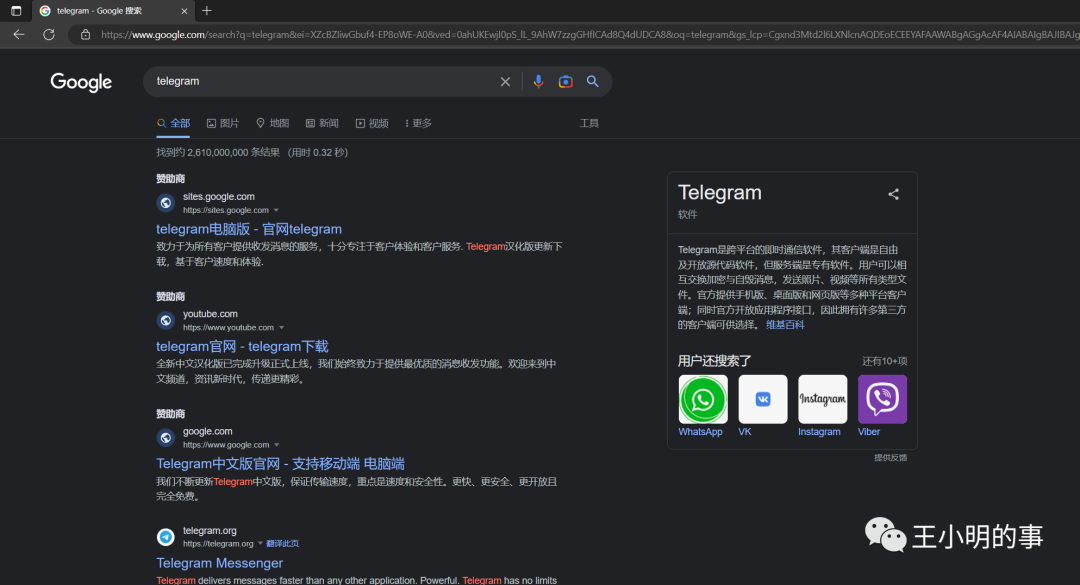Open a new browser tab
1080x585 pixels.
coord(207,11)
